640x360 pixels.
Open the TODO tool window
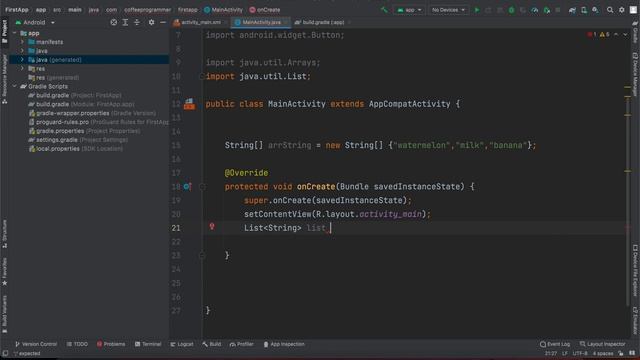[x=78, y=344]
